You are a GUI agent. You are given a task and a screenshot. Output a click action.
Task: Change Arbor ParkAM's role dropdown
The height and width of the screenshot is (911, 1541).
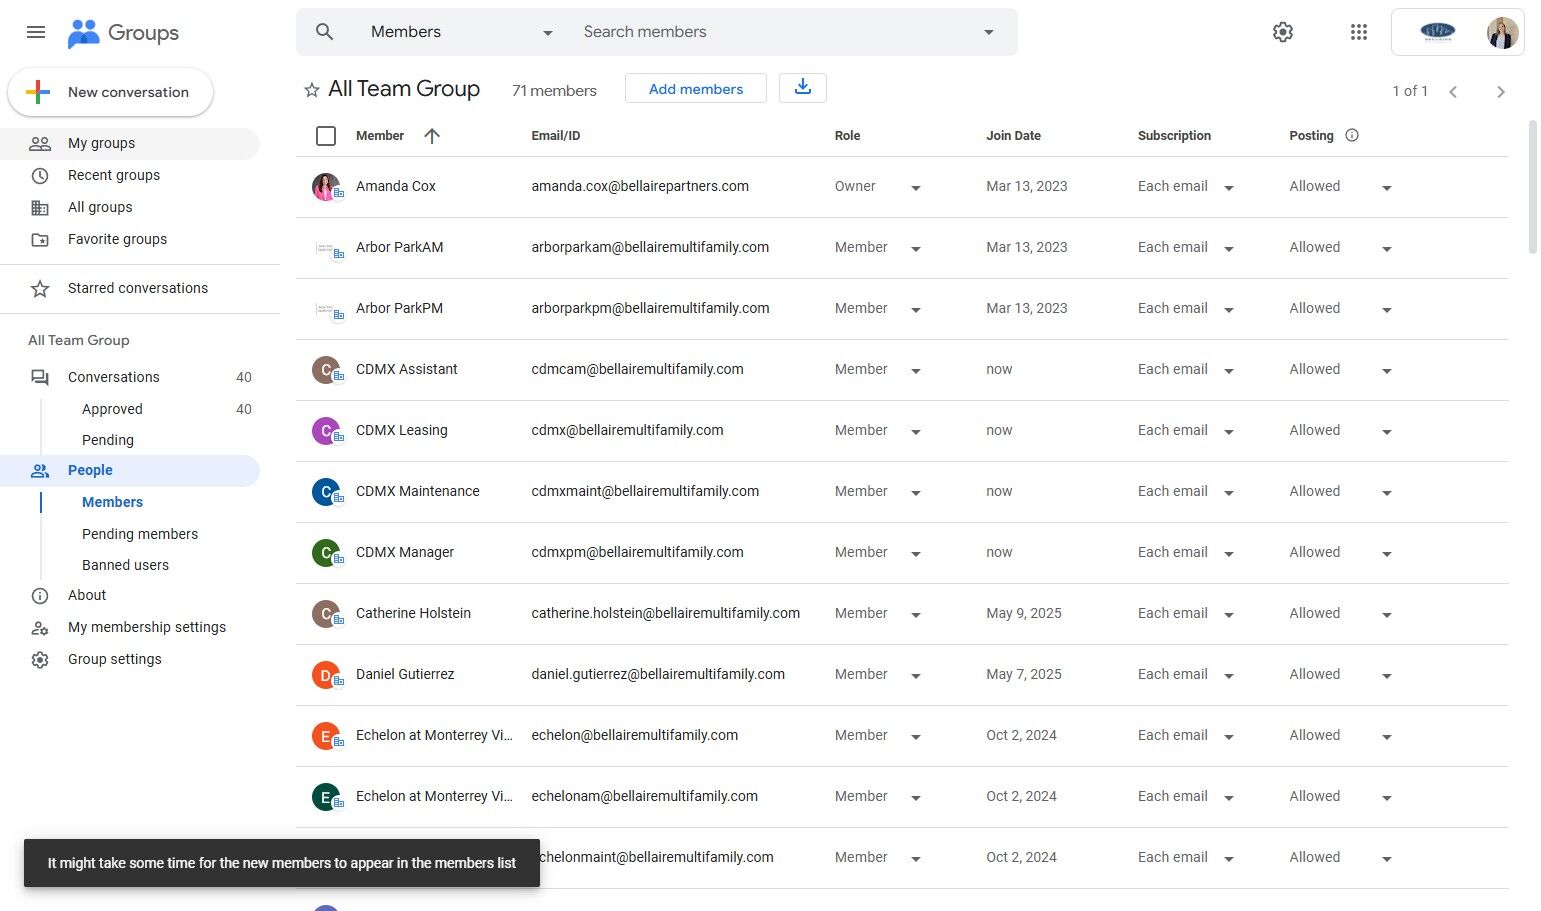tap(915, 249)
